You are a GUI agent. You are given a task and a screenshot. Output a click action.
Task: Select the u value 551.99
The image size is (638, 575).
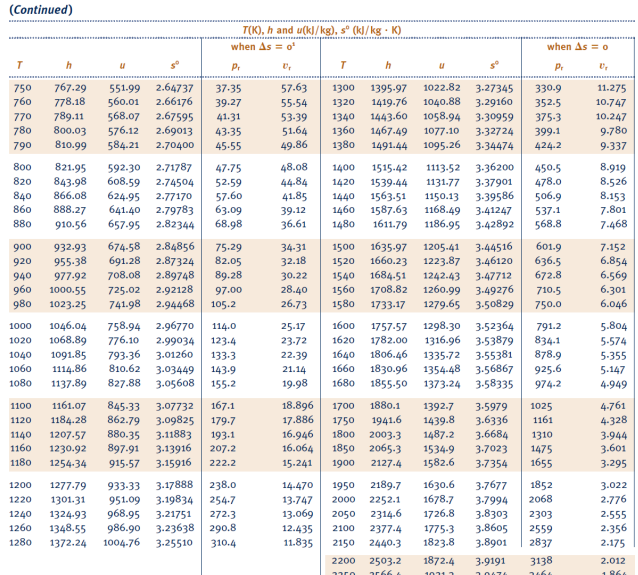click(124, 87)
